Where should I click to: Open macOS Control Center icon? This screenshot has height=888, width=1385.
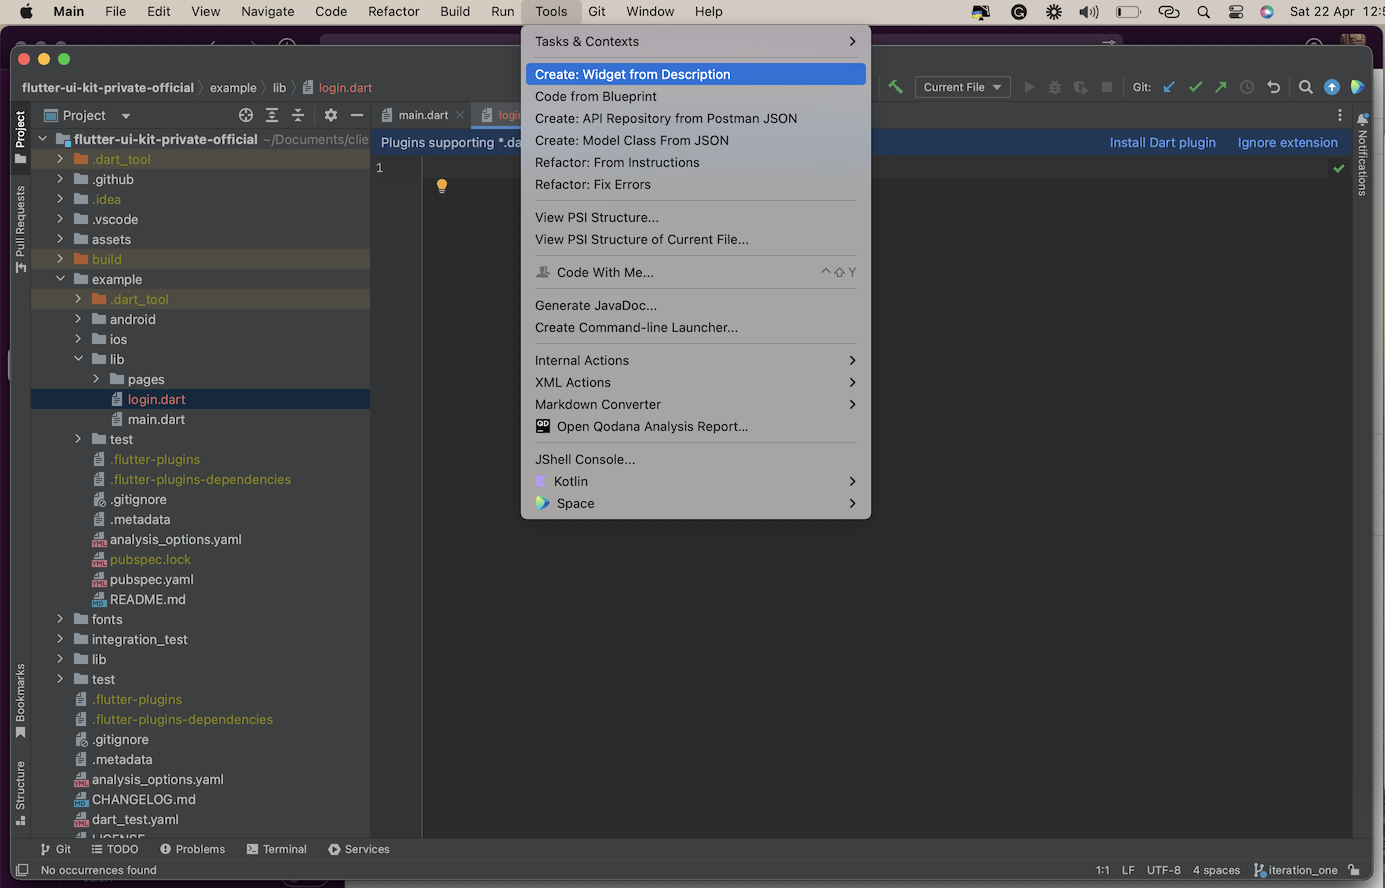pyautogui.click(x=1236, y=12)
